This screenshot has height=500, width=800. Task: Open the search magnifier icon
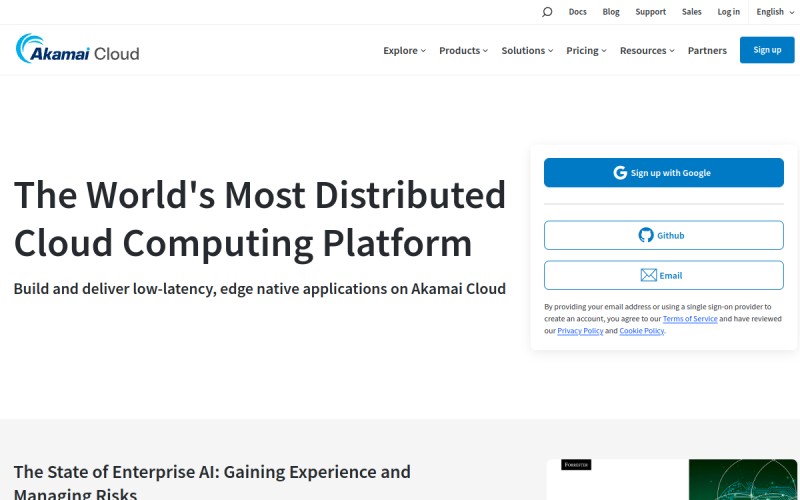547,12
